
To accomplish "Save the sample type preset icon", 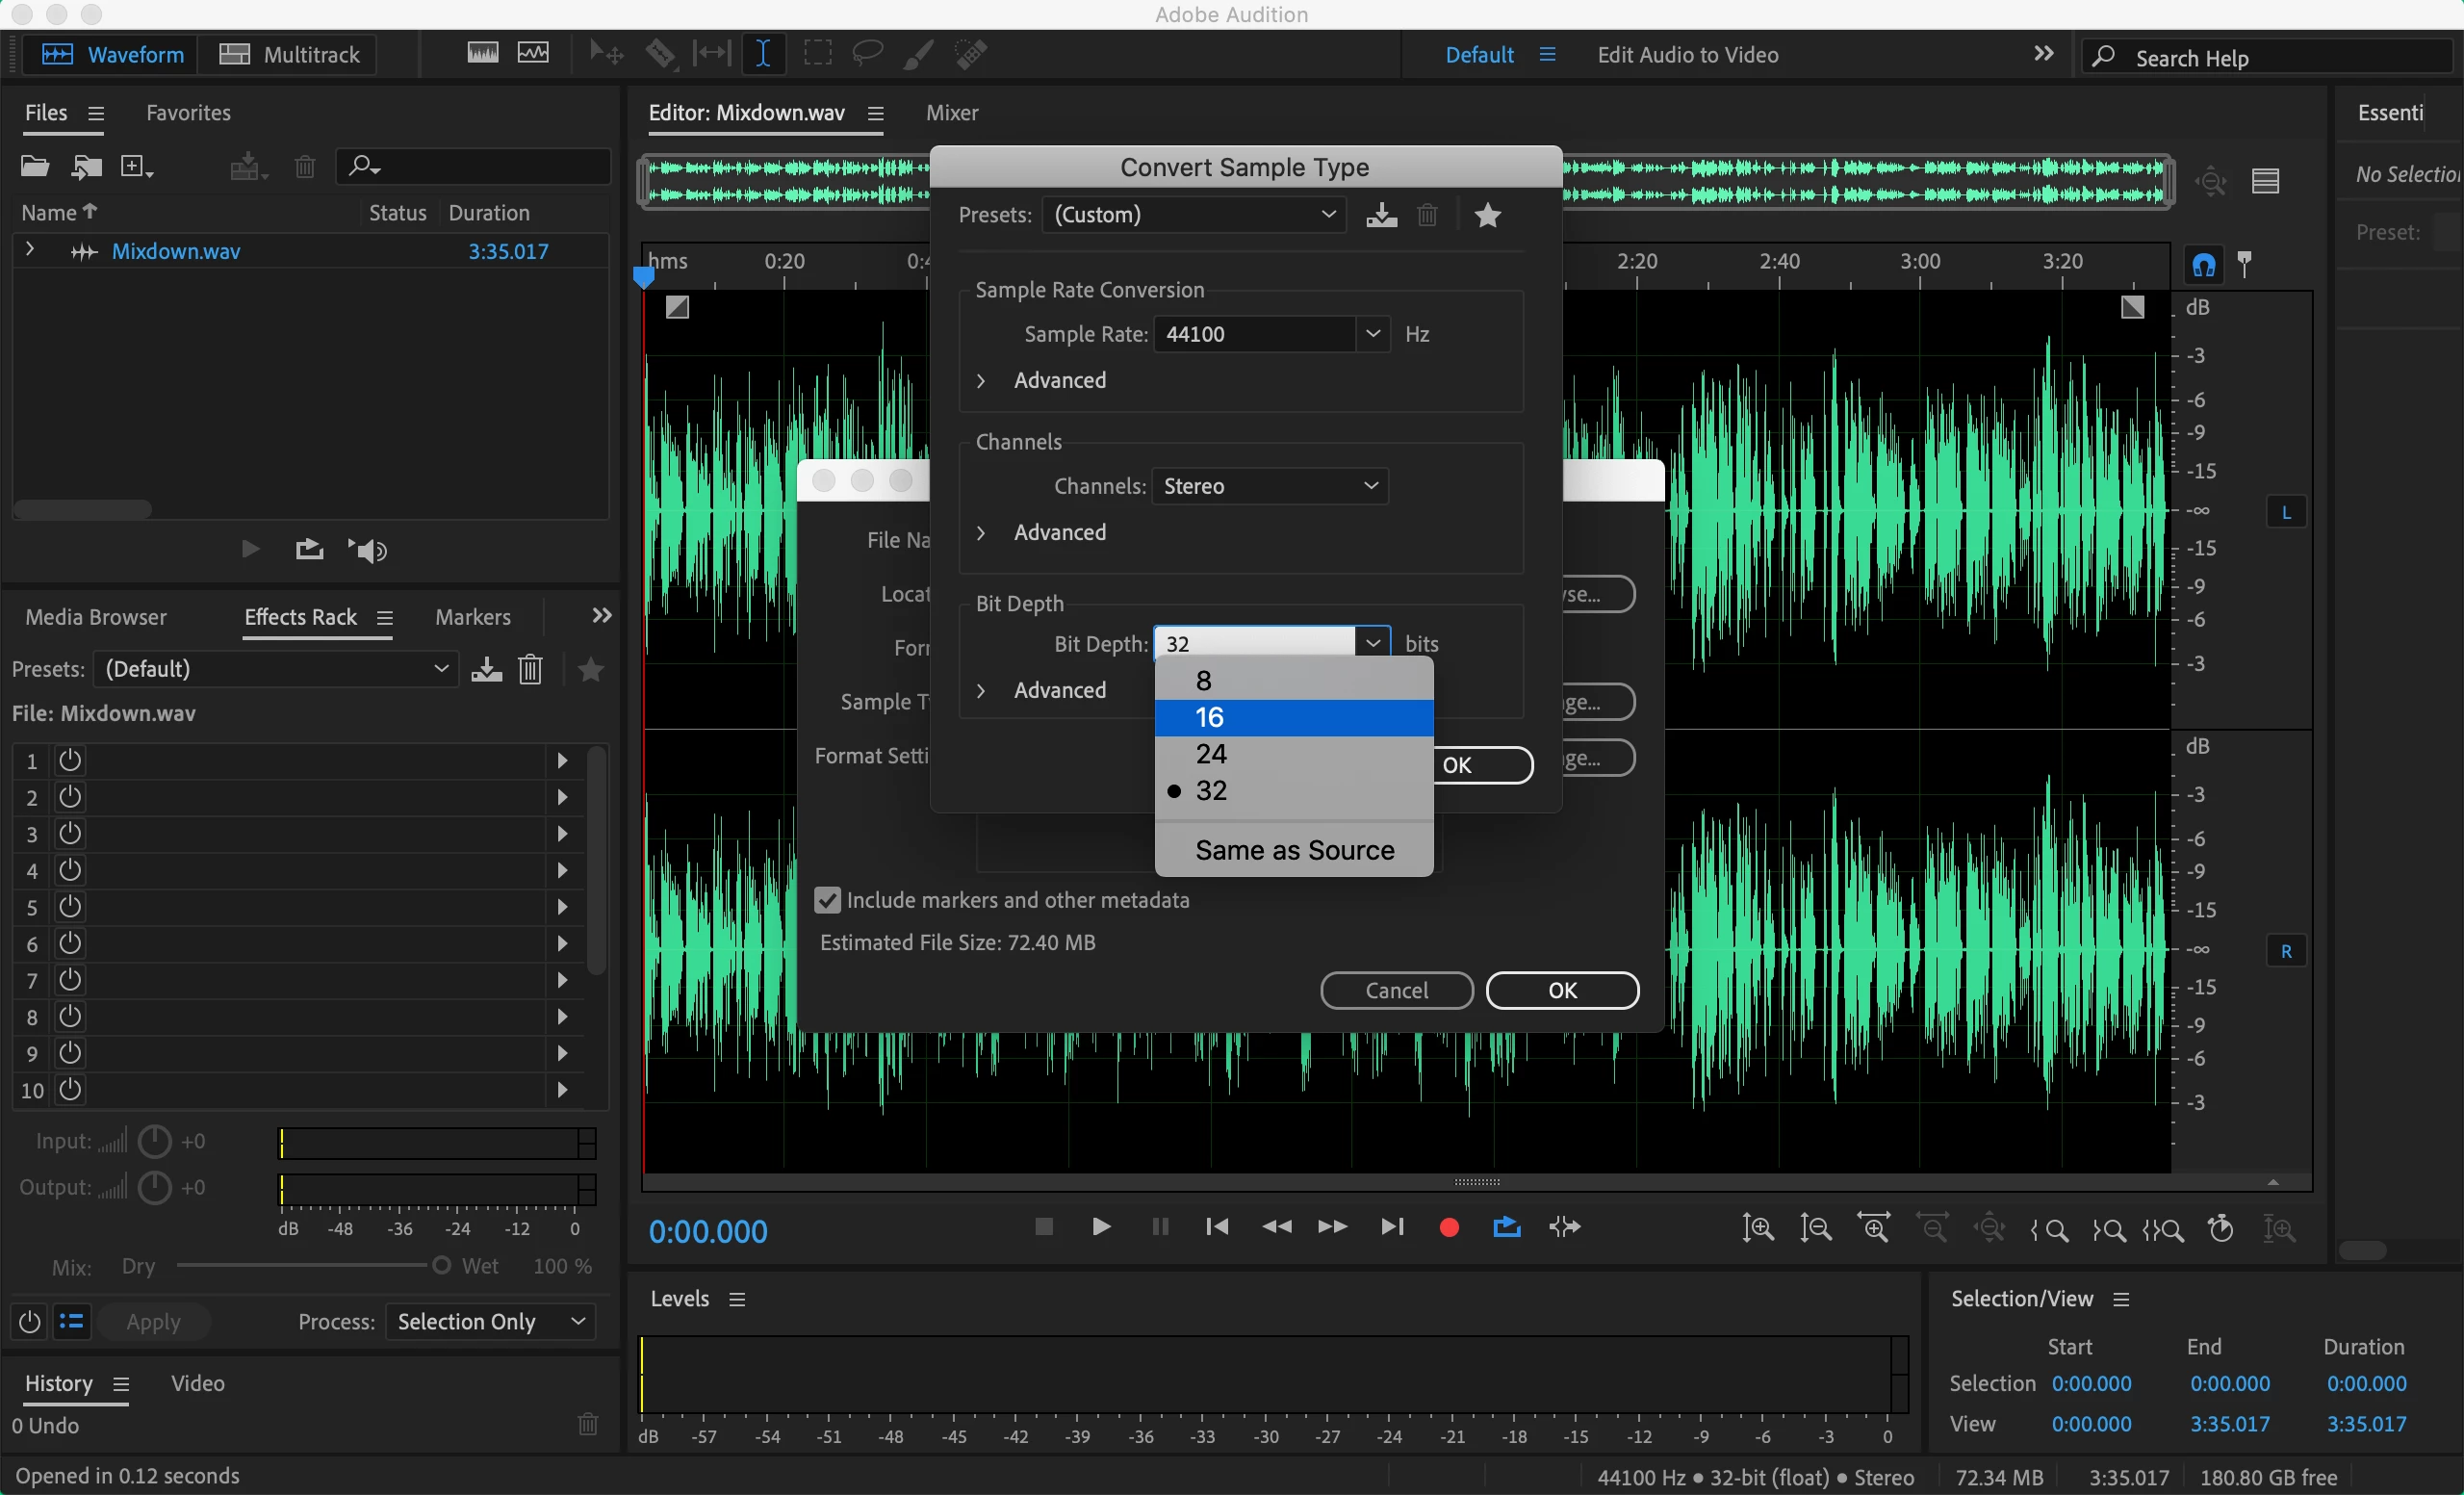I will click(1381, 215).
